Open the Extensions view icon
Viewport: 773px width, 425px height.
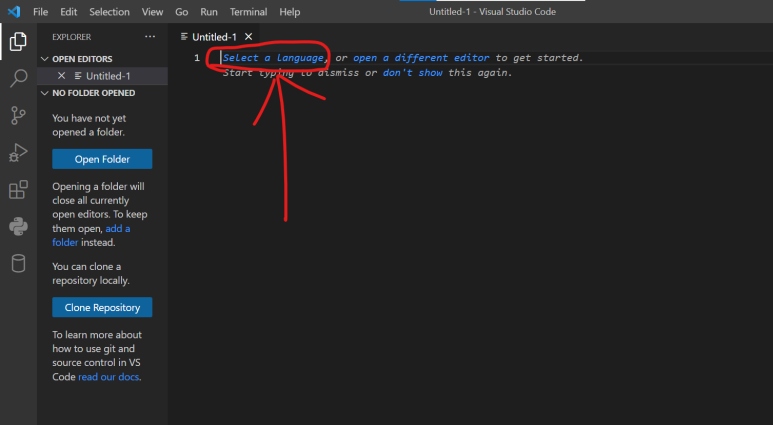(18, 189)
